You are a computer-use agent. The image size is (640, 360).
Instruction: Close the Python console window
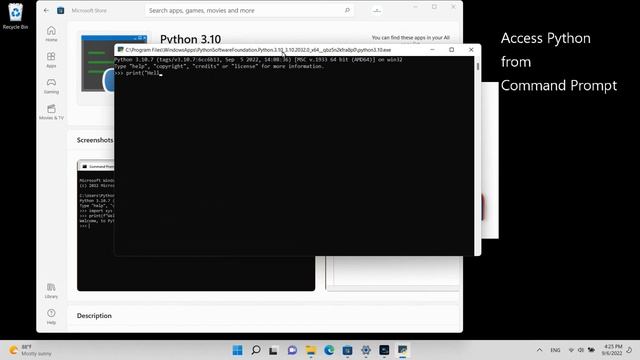(x=471, y=49)
